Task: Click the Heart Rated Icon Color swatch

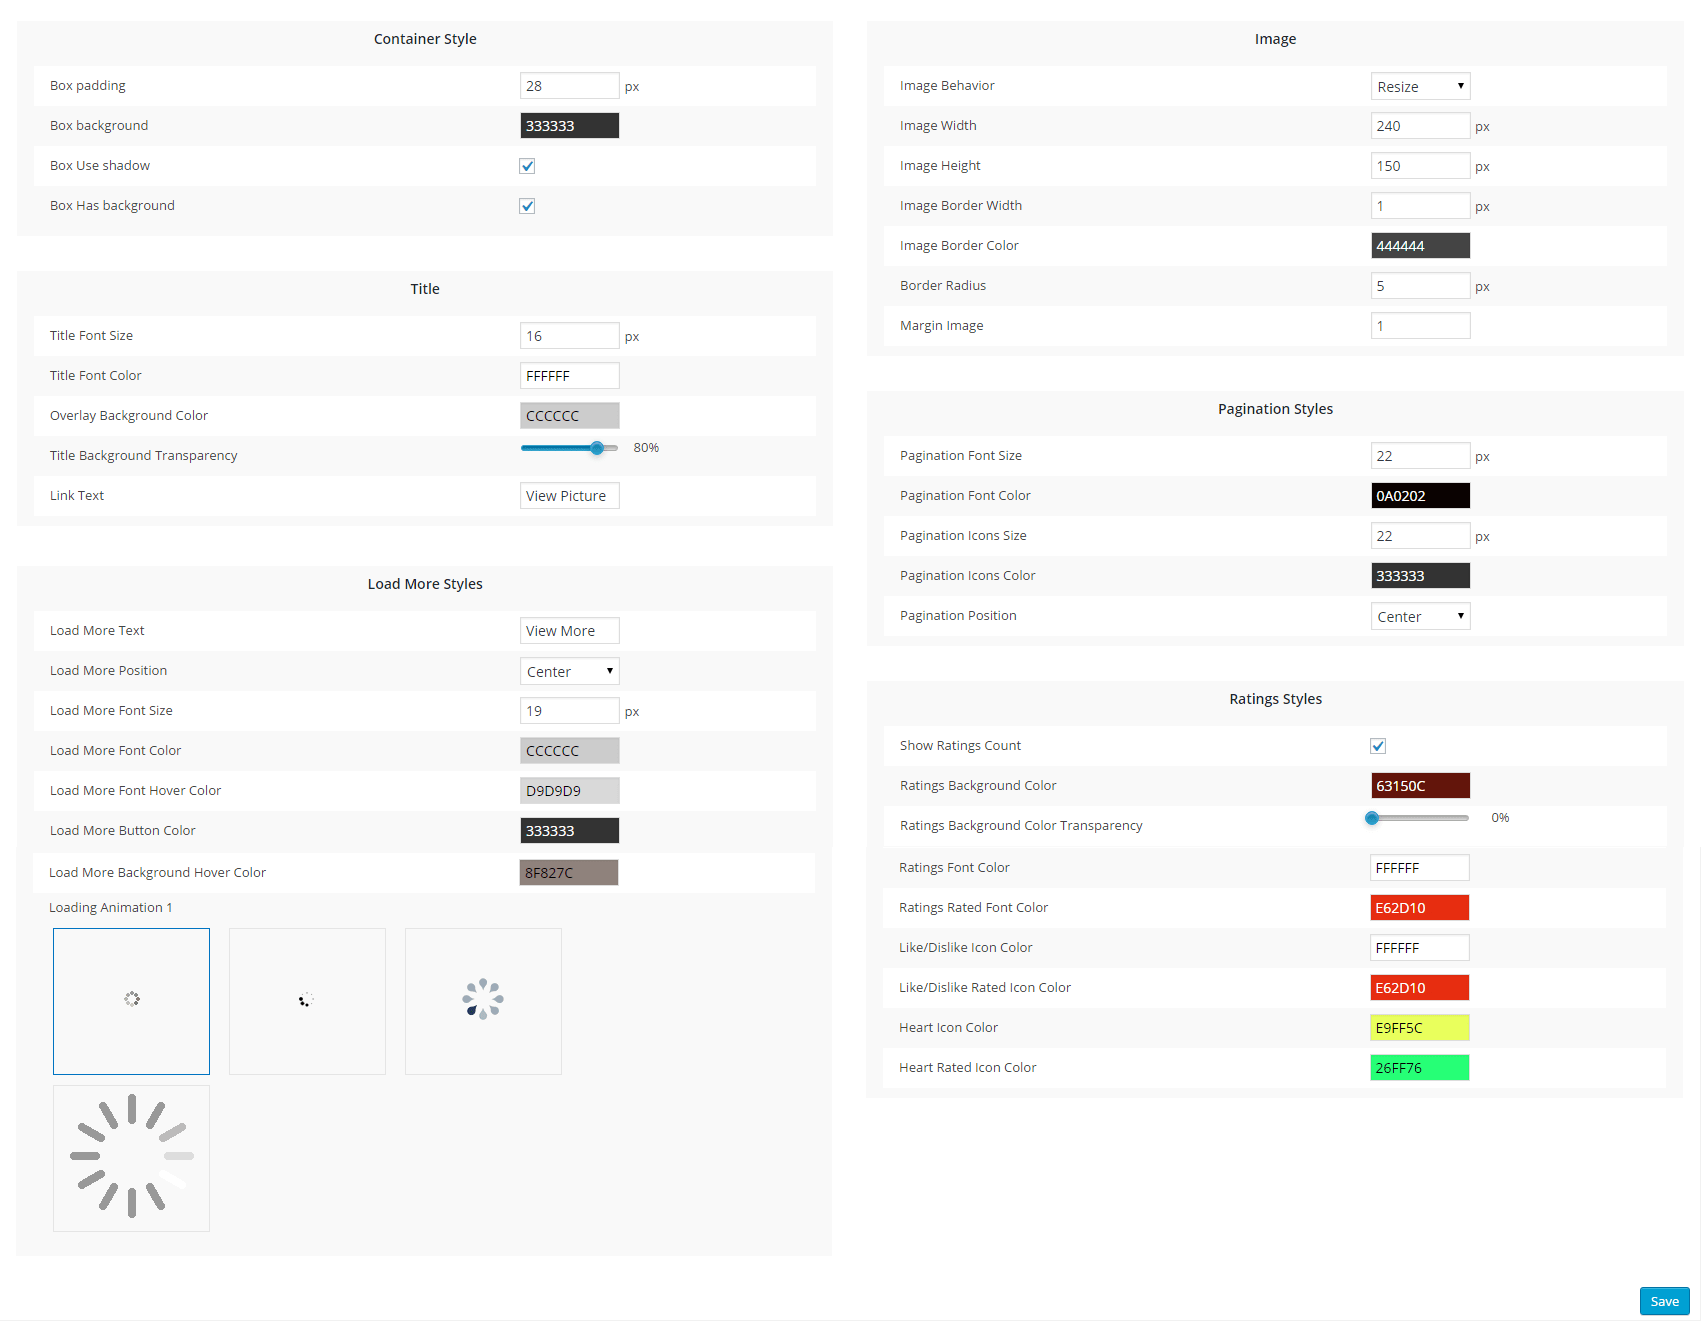Action: pos(1419,1068)
